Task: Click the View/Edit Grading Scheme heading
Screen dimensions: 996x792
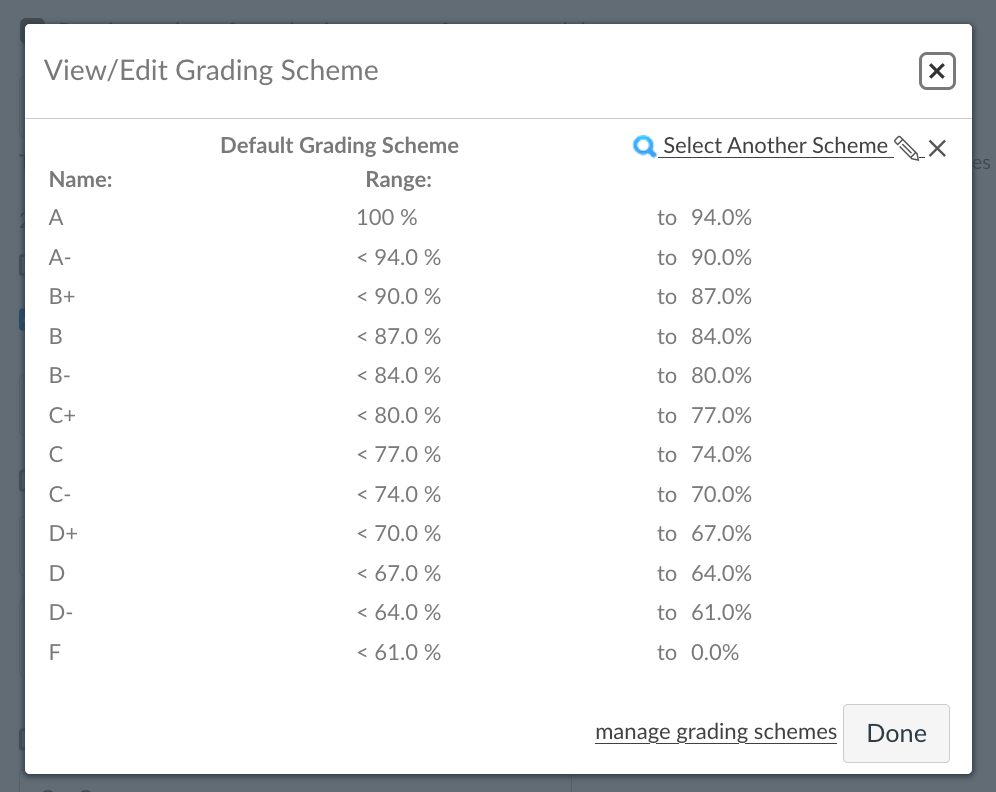Action: point(211,71)
